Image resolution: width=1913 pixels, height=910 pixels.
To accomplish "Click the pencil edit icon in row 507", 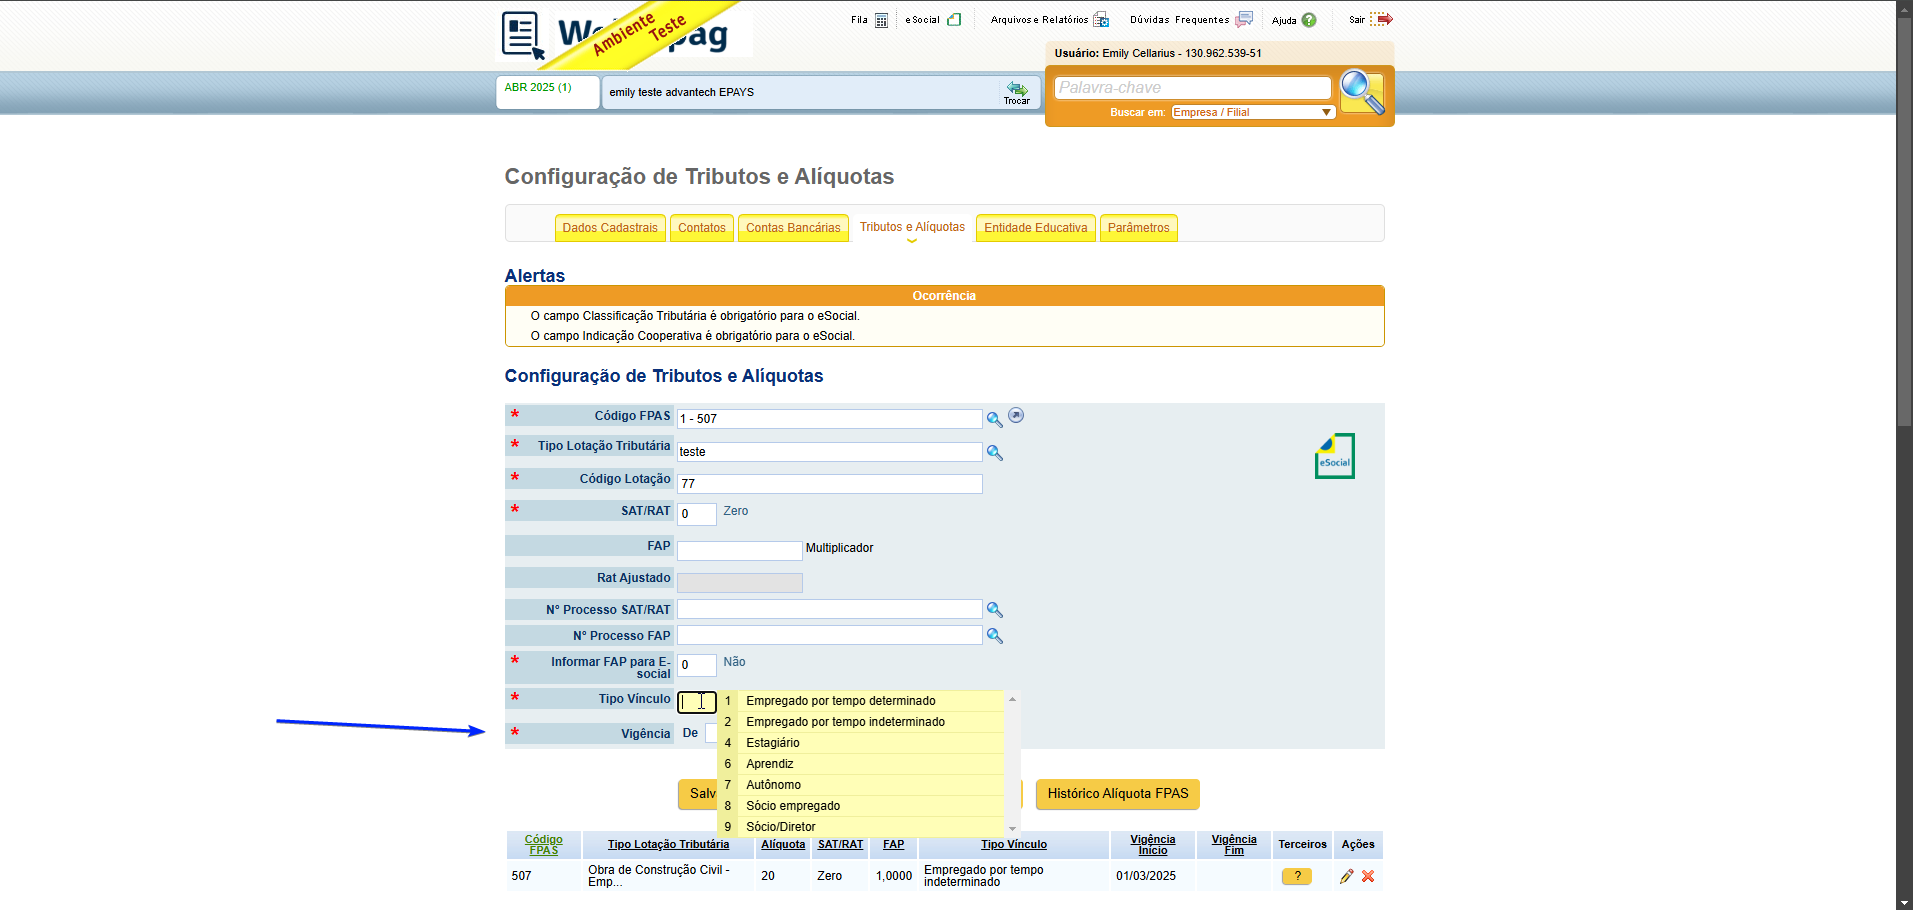I will [x=1346, y=876].
